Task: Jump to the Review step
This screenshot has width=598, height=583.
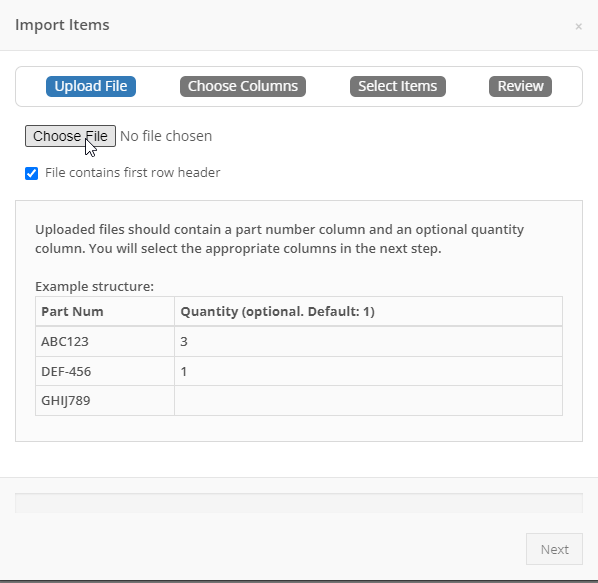Action: (520, 86)
